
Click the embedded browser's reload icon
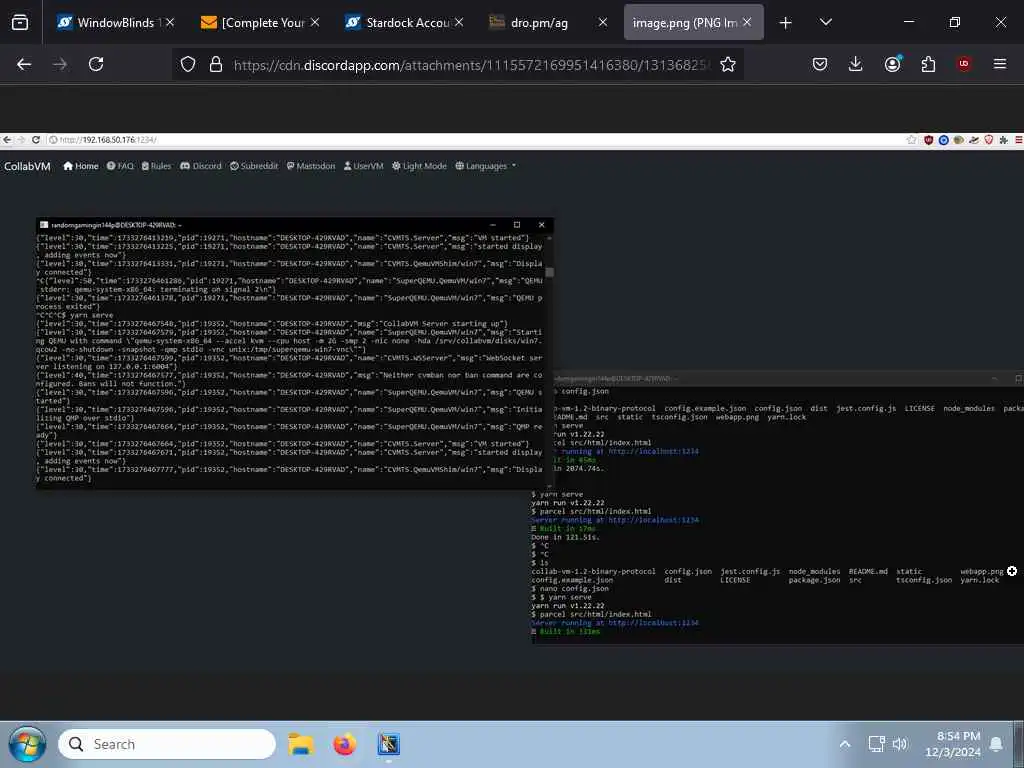pyautogui.click(x=36, y=140)
